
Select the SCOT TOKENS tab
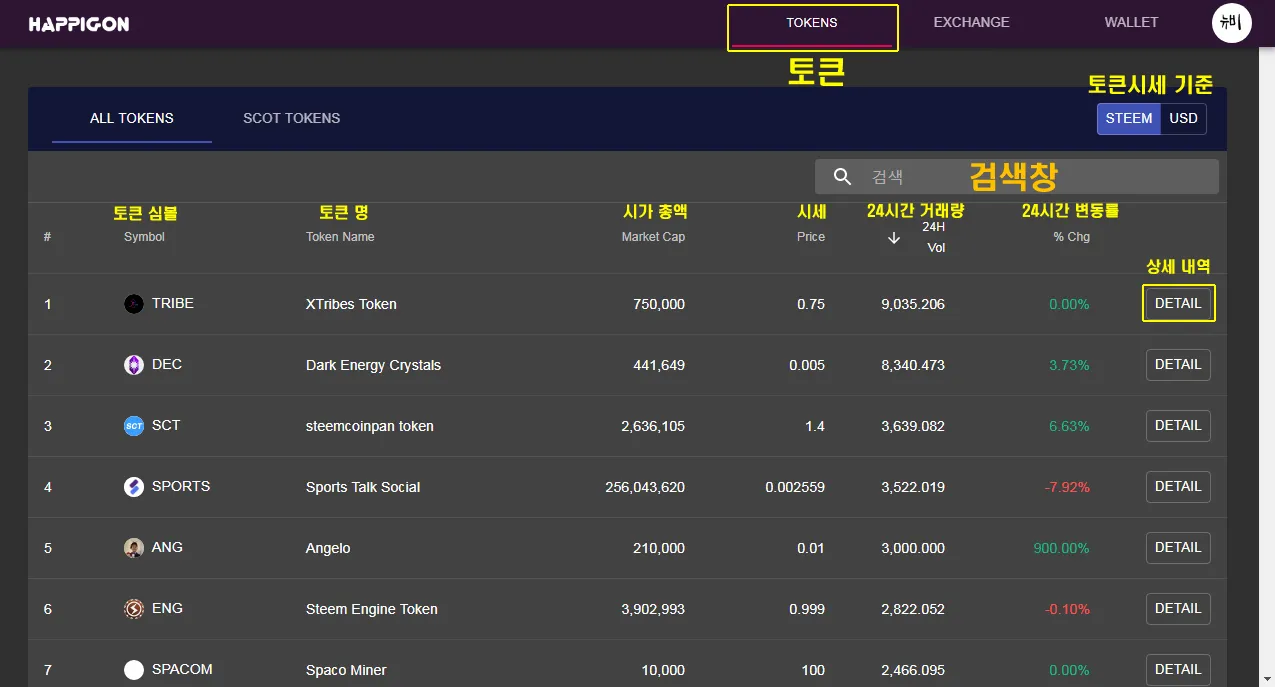click(x=291, y=118)
